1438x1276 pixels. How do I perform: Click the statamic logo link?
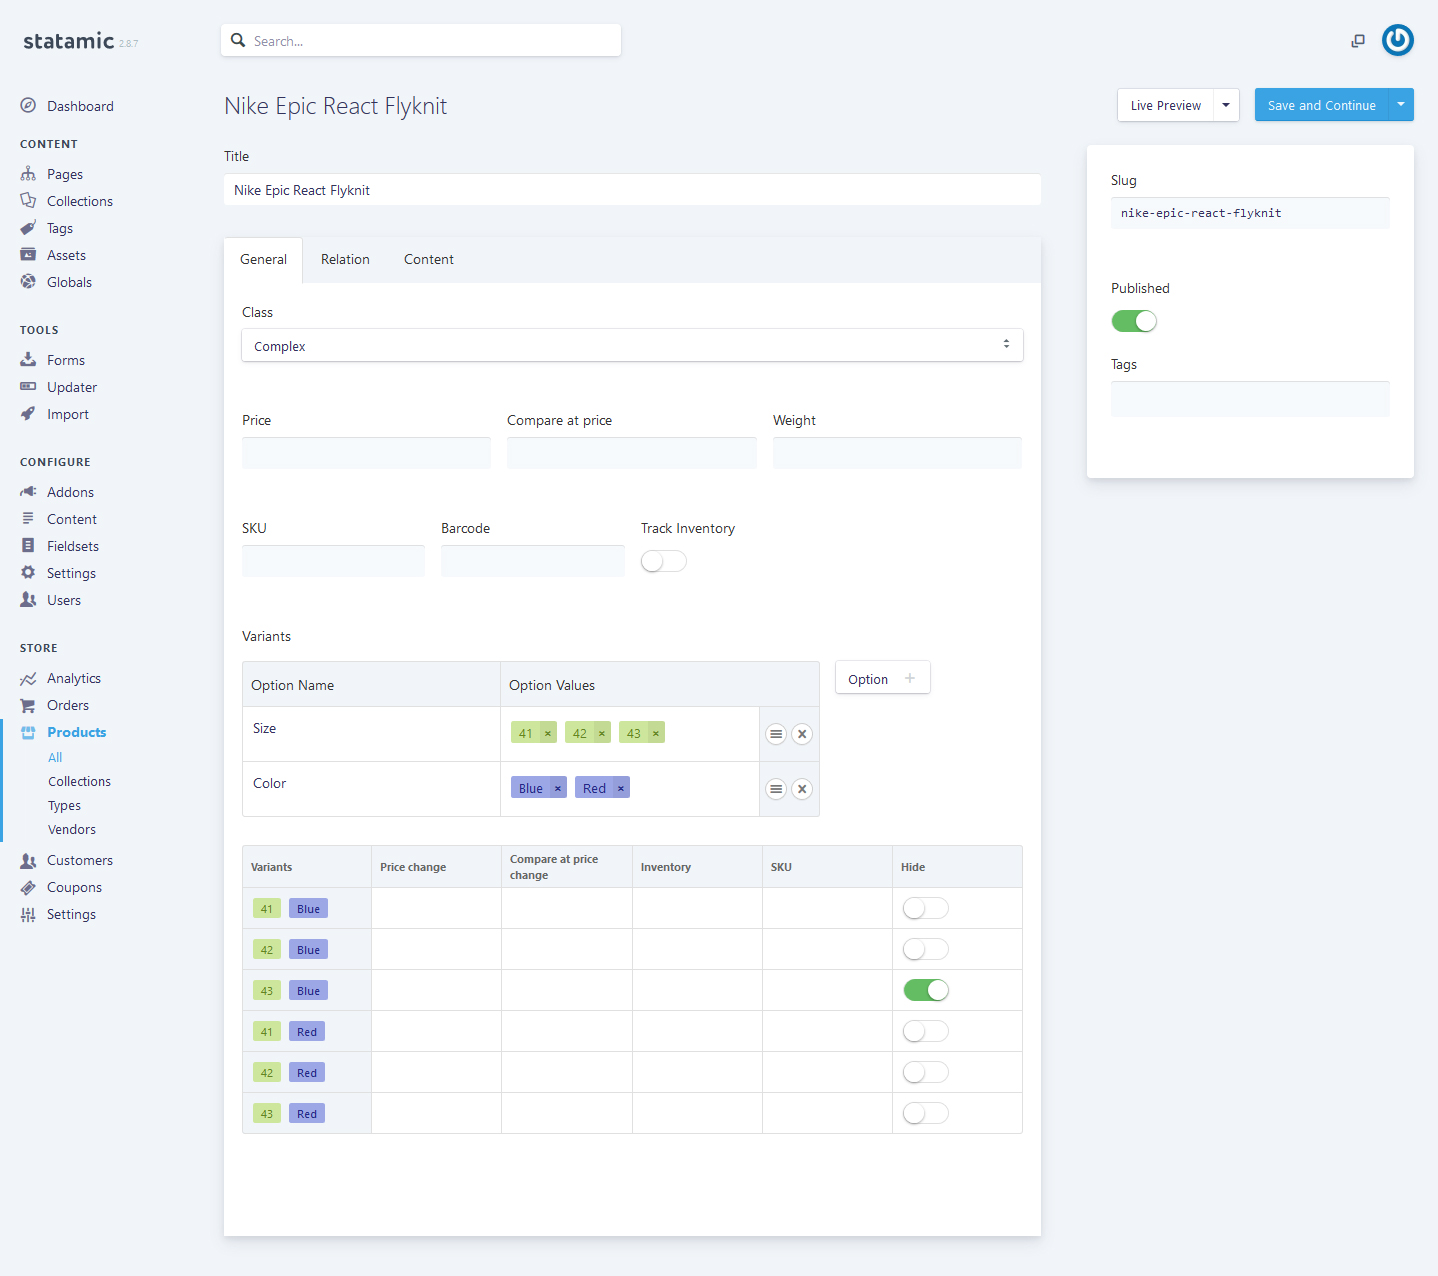69,41
